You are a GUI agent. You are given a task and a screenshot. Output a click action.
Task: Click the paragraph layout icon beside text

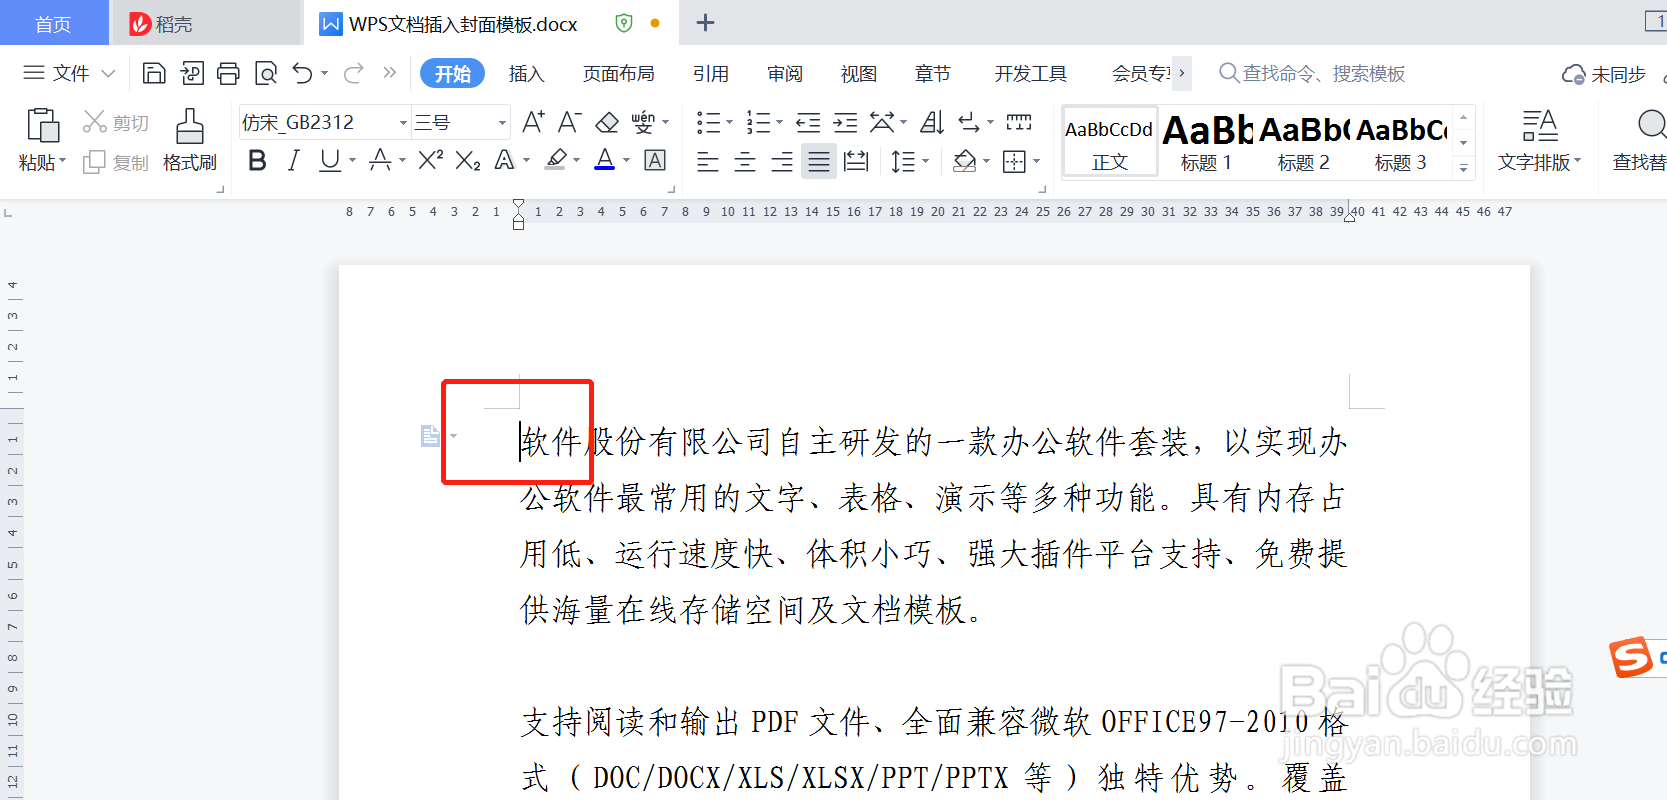[431, 436]
